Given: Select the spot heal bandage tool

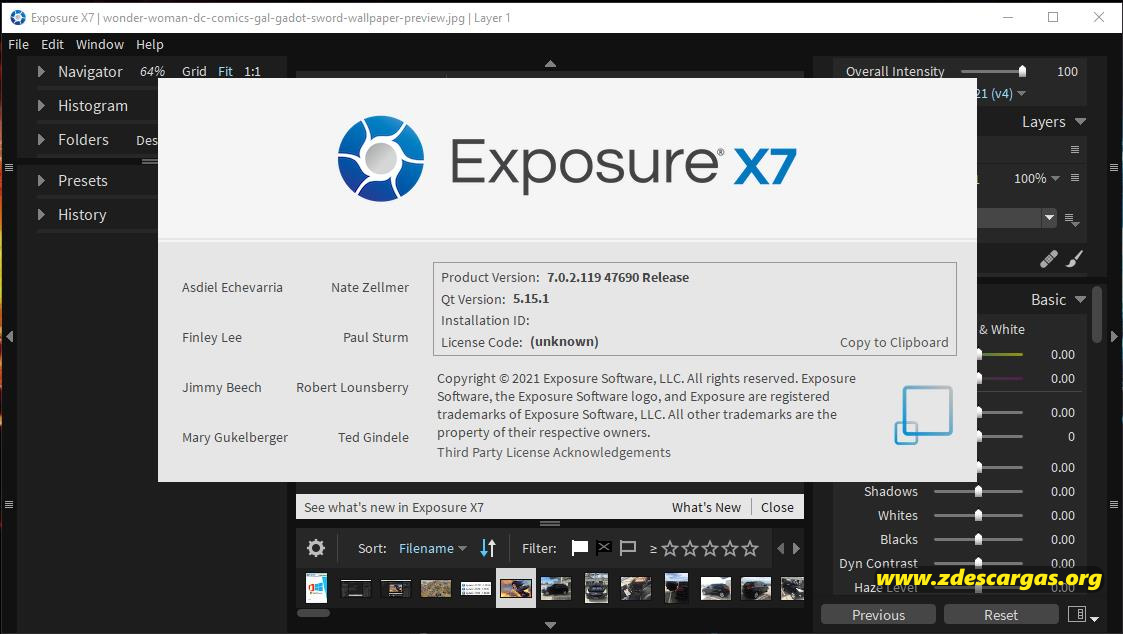Looking at the screenshot, I should (x=1049, y=259).
